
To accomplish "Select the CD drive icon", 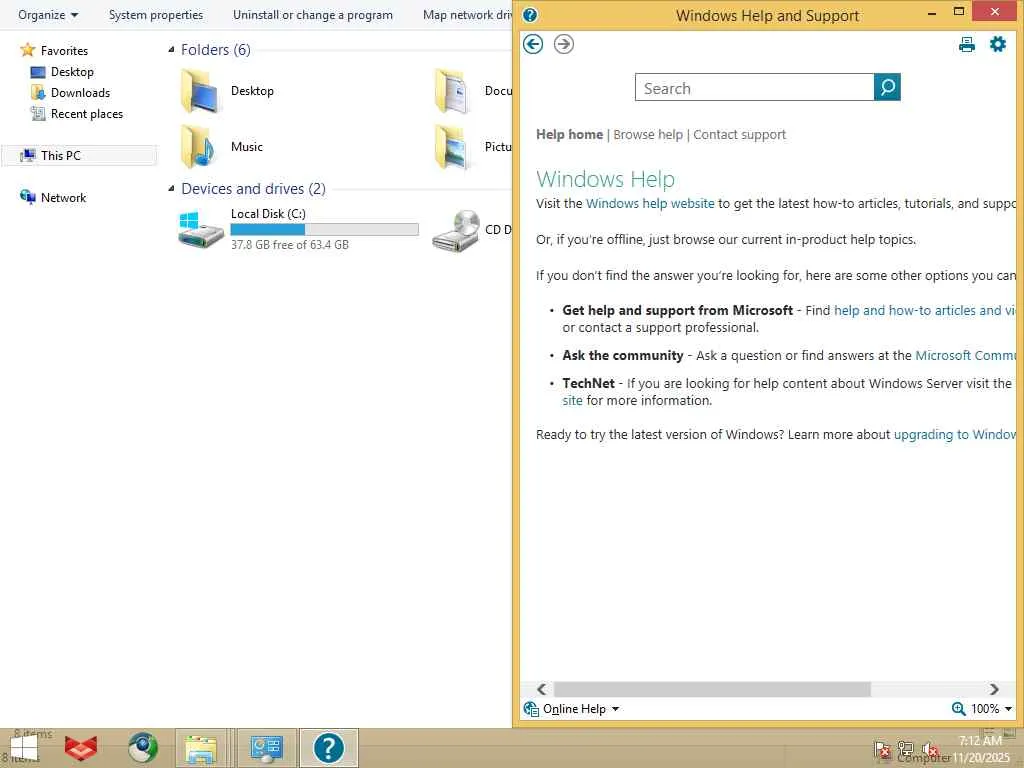I will pyautogui.click(x=456, y=230).
